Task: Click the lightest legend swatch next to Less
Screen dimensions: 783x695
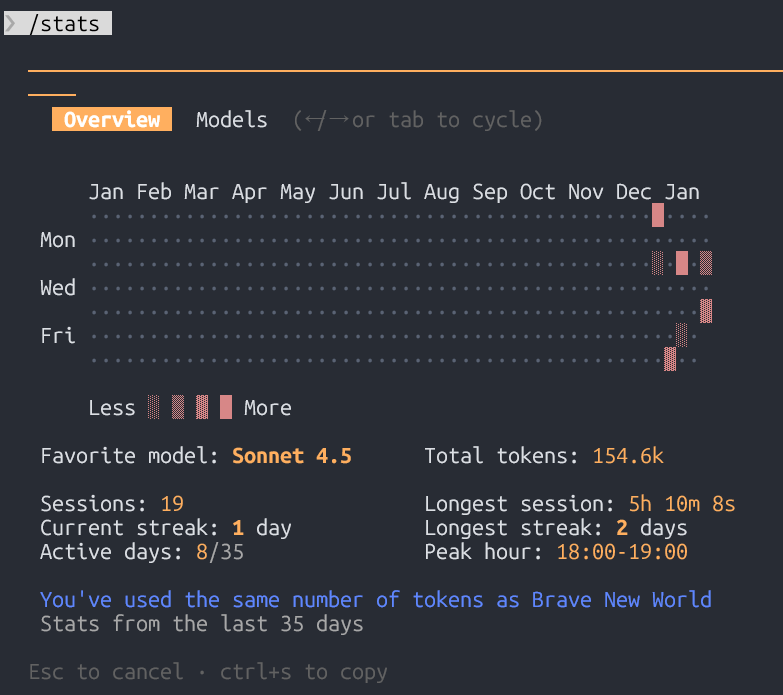Action: pyautogui.click(x=154, y=407)
